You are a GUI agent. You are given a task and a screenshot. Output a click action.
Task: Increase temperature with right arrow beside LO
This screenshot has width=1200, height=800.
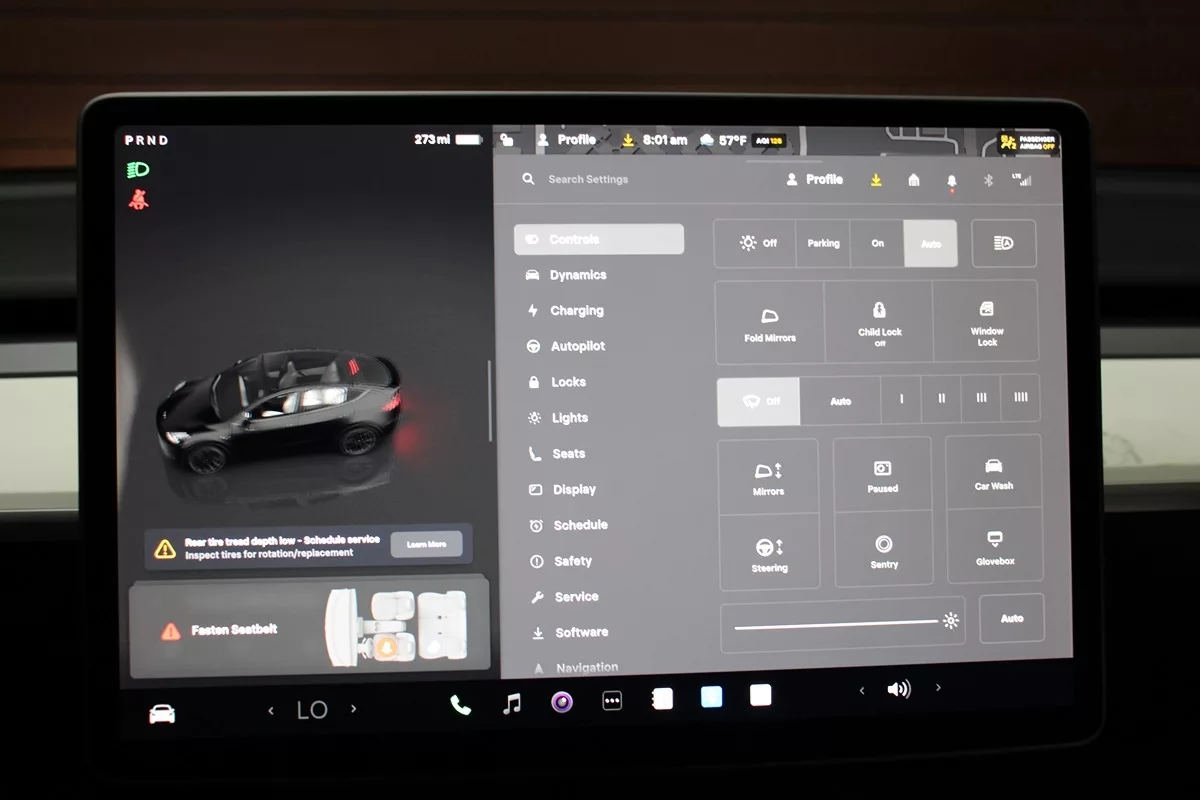tap(353, 709)
